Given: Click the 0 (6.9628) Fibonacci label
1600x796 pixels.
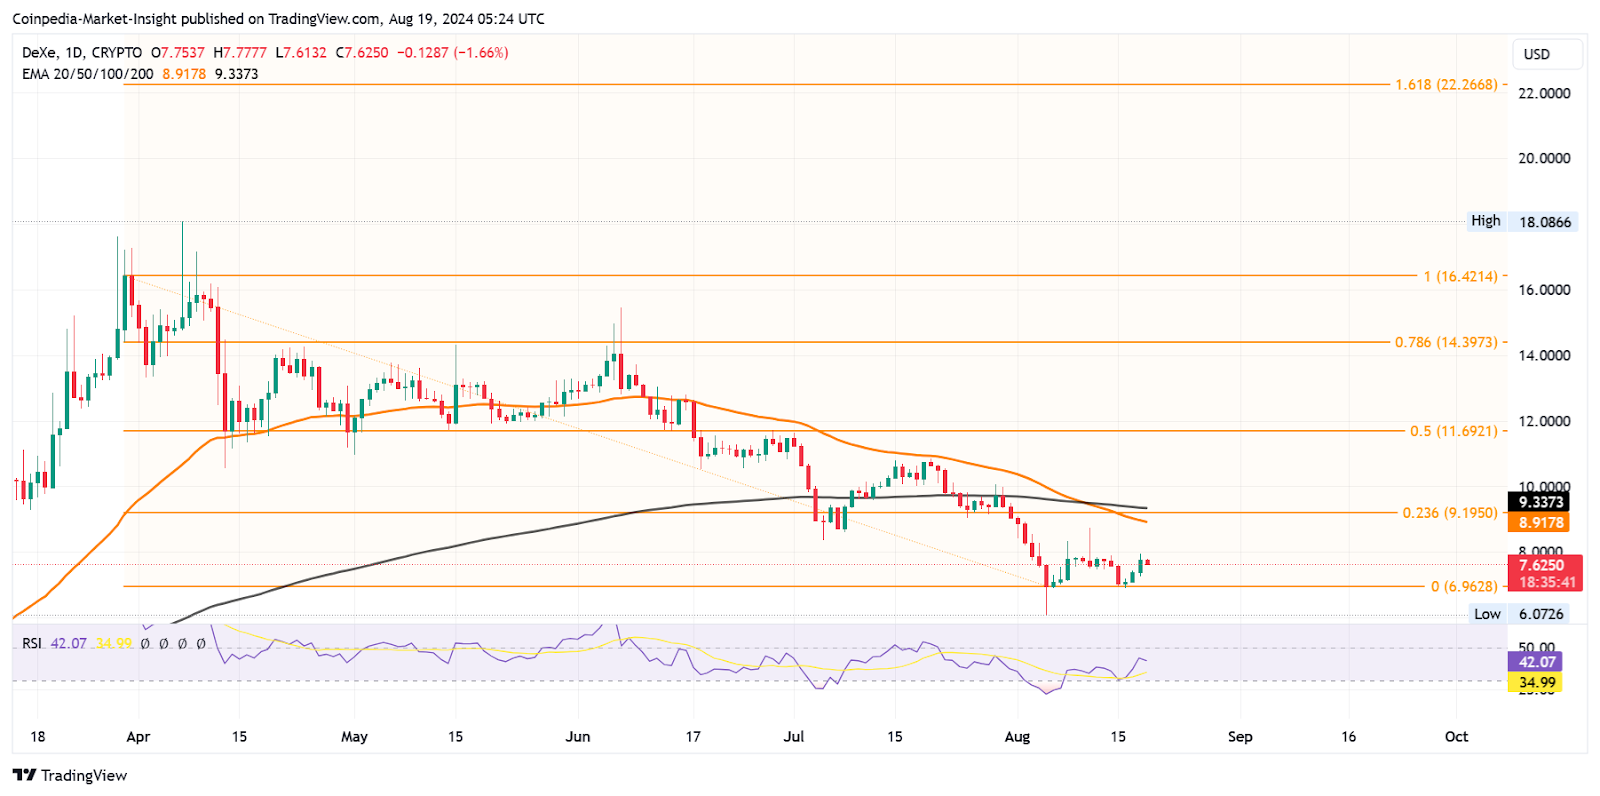Looking at the screenshot, I should [1464, 587].
